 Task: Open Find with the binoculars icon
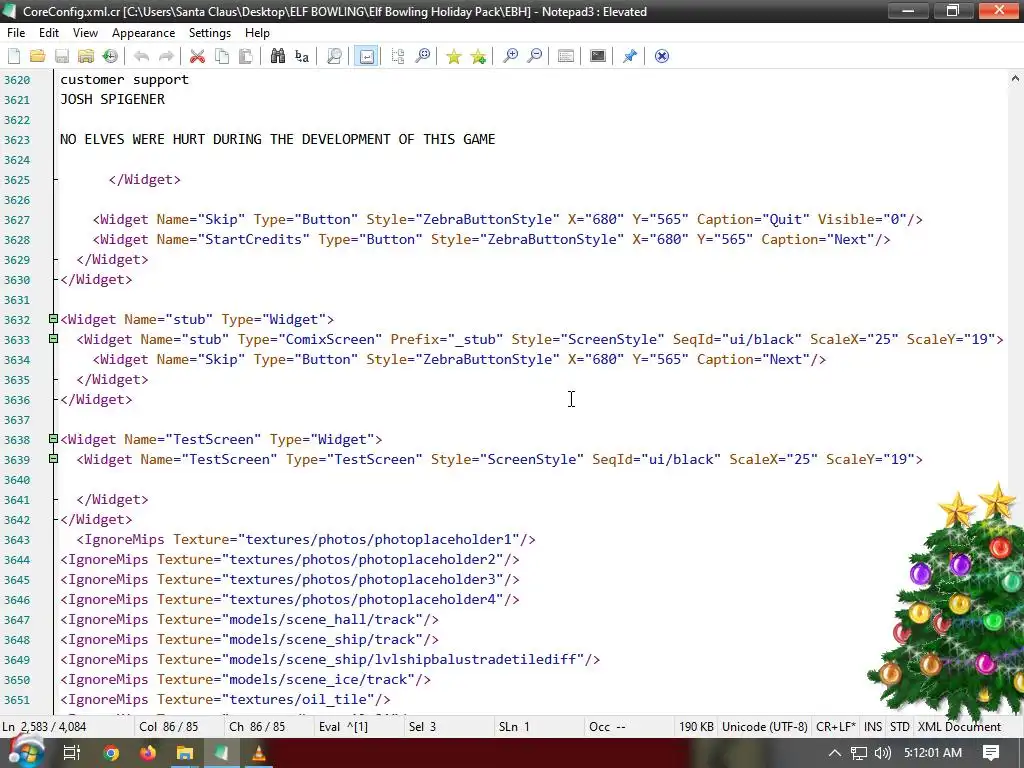[x=278, y=56]
